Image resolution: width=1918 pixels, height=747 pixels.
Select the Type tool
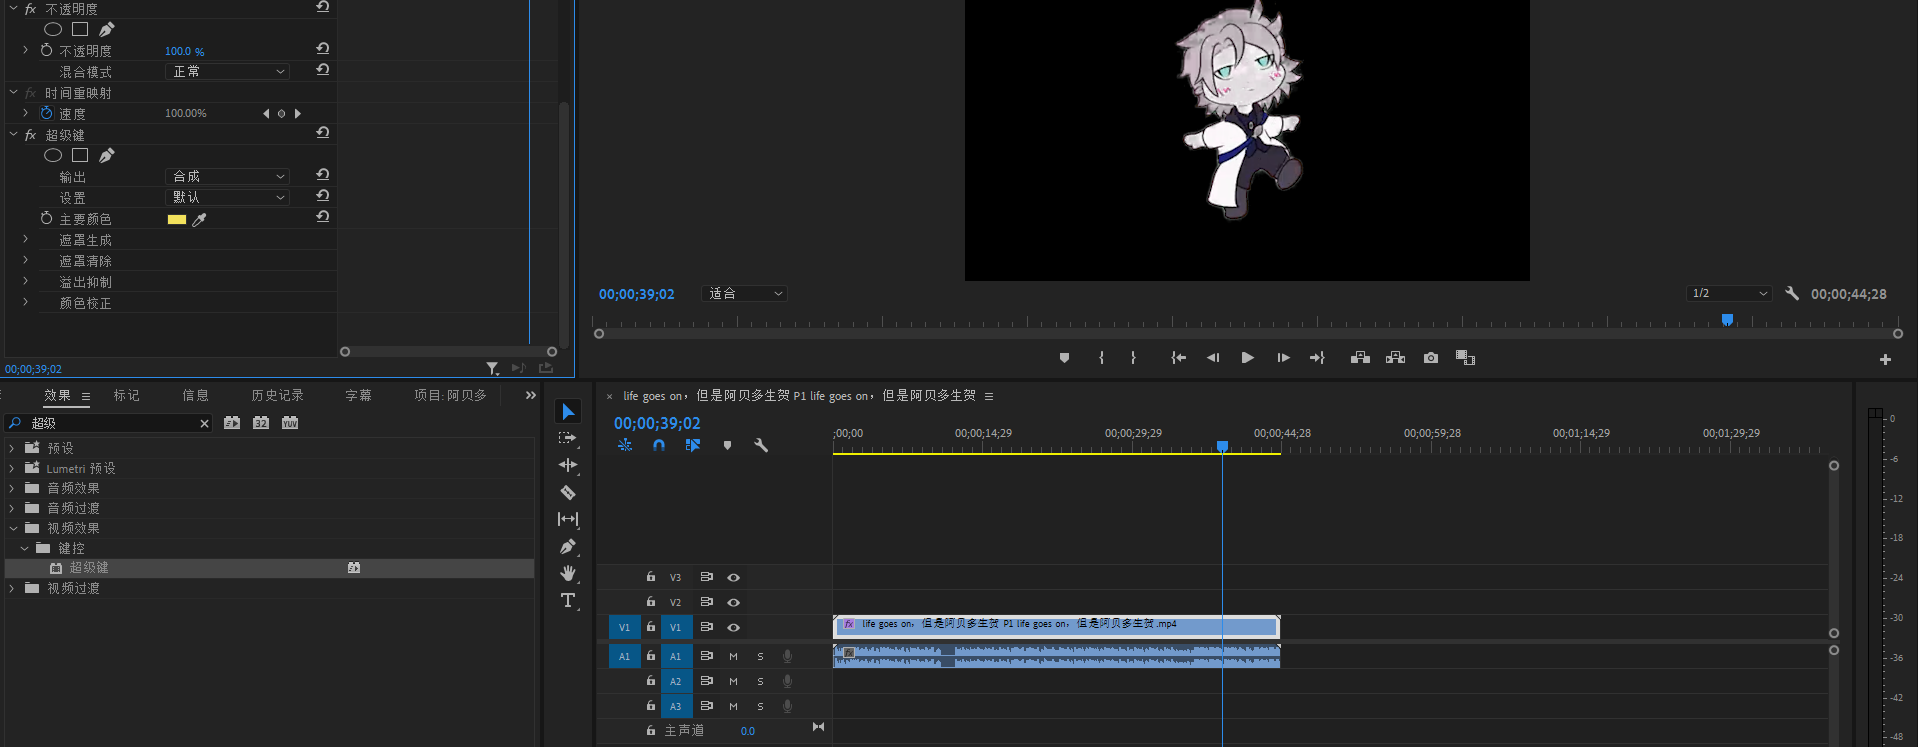click(x=568, y=600)
